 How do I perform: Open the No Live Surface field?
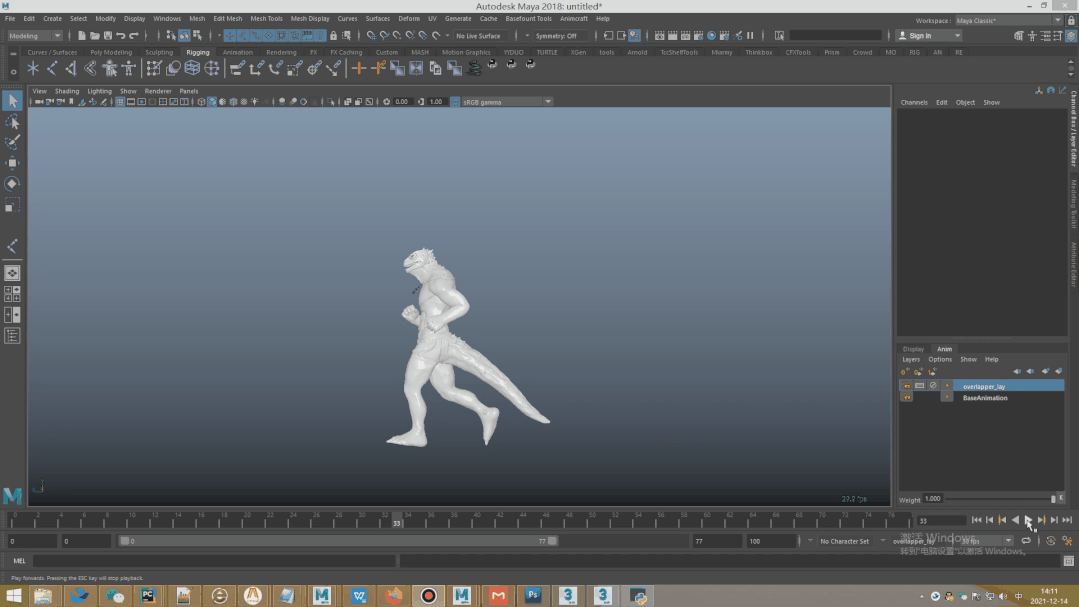[480, 36]
